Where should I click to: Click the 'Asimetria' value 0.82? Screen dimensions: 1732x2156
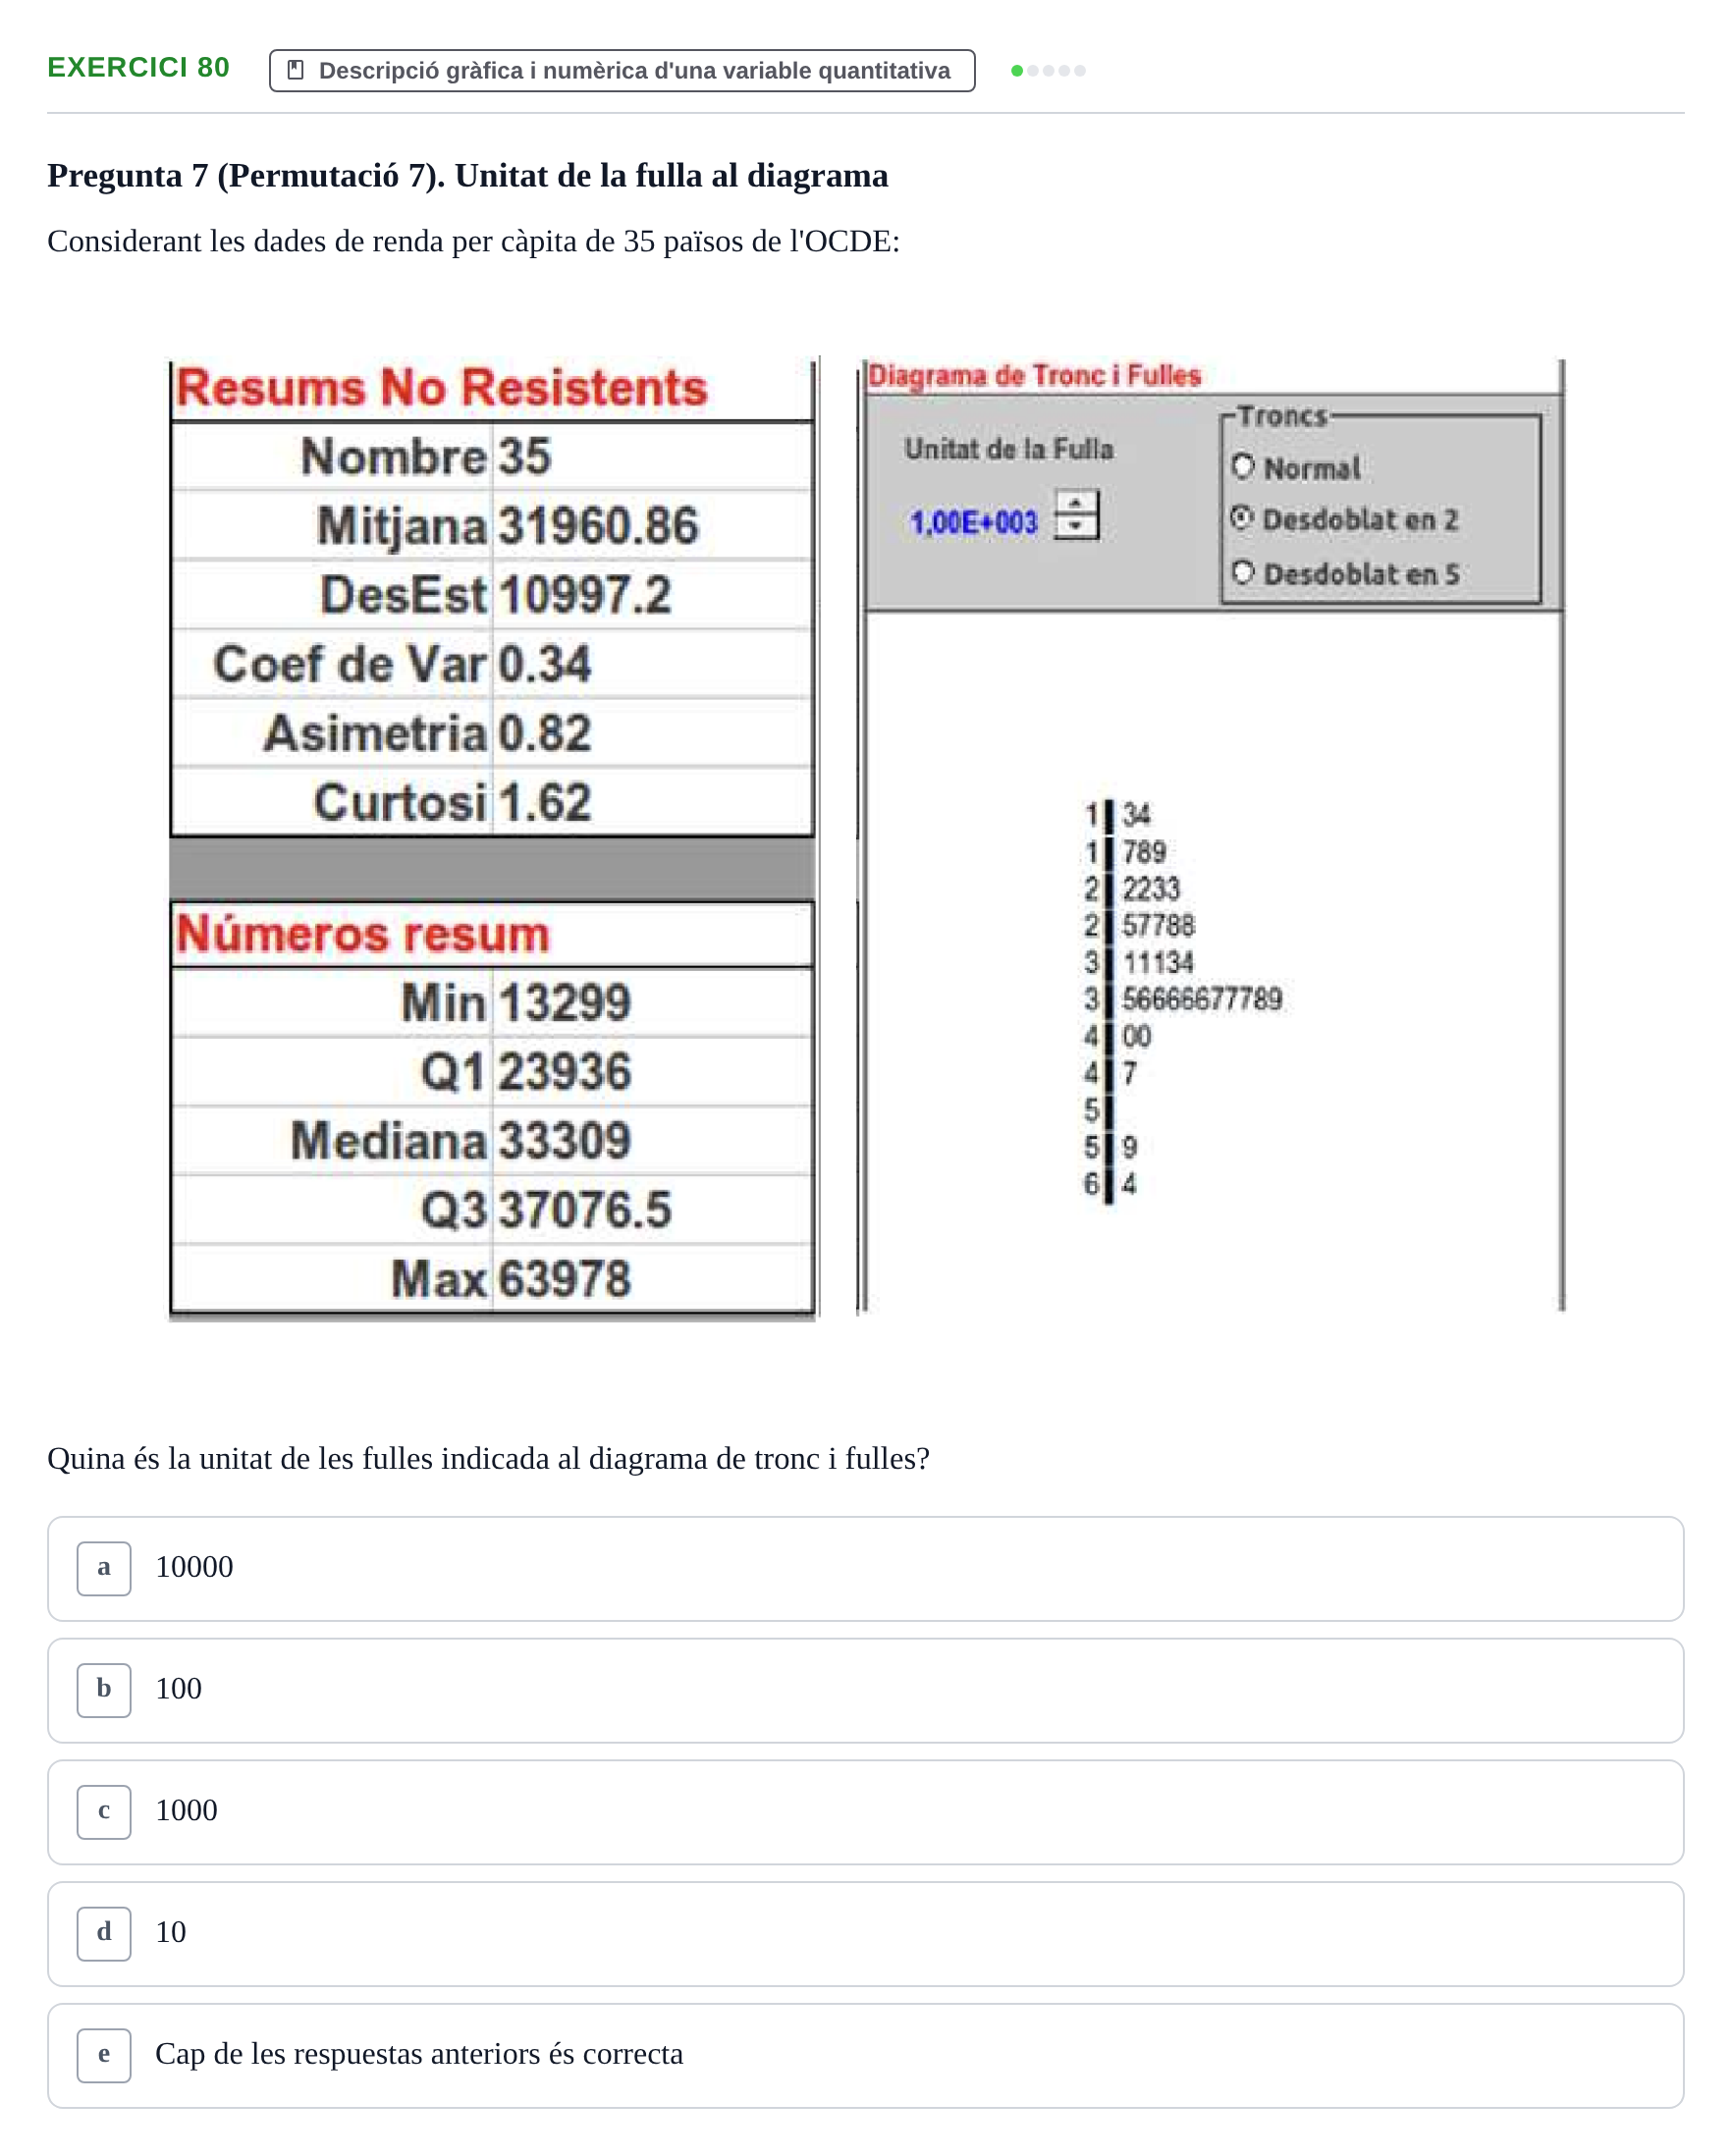545,733
